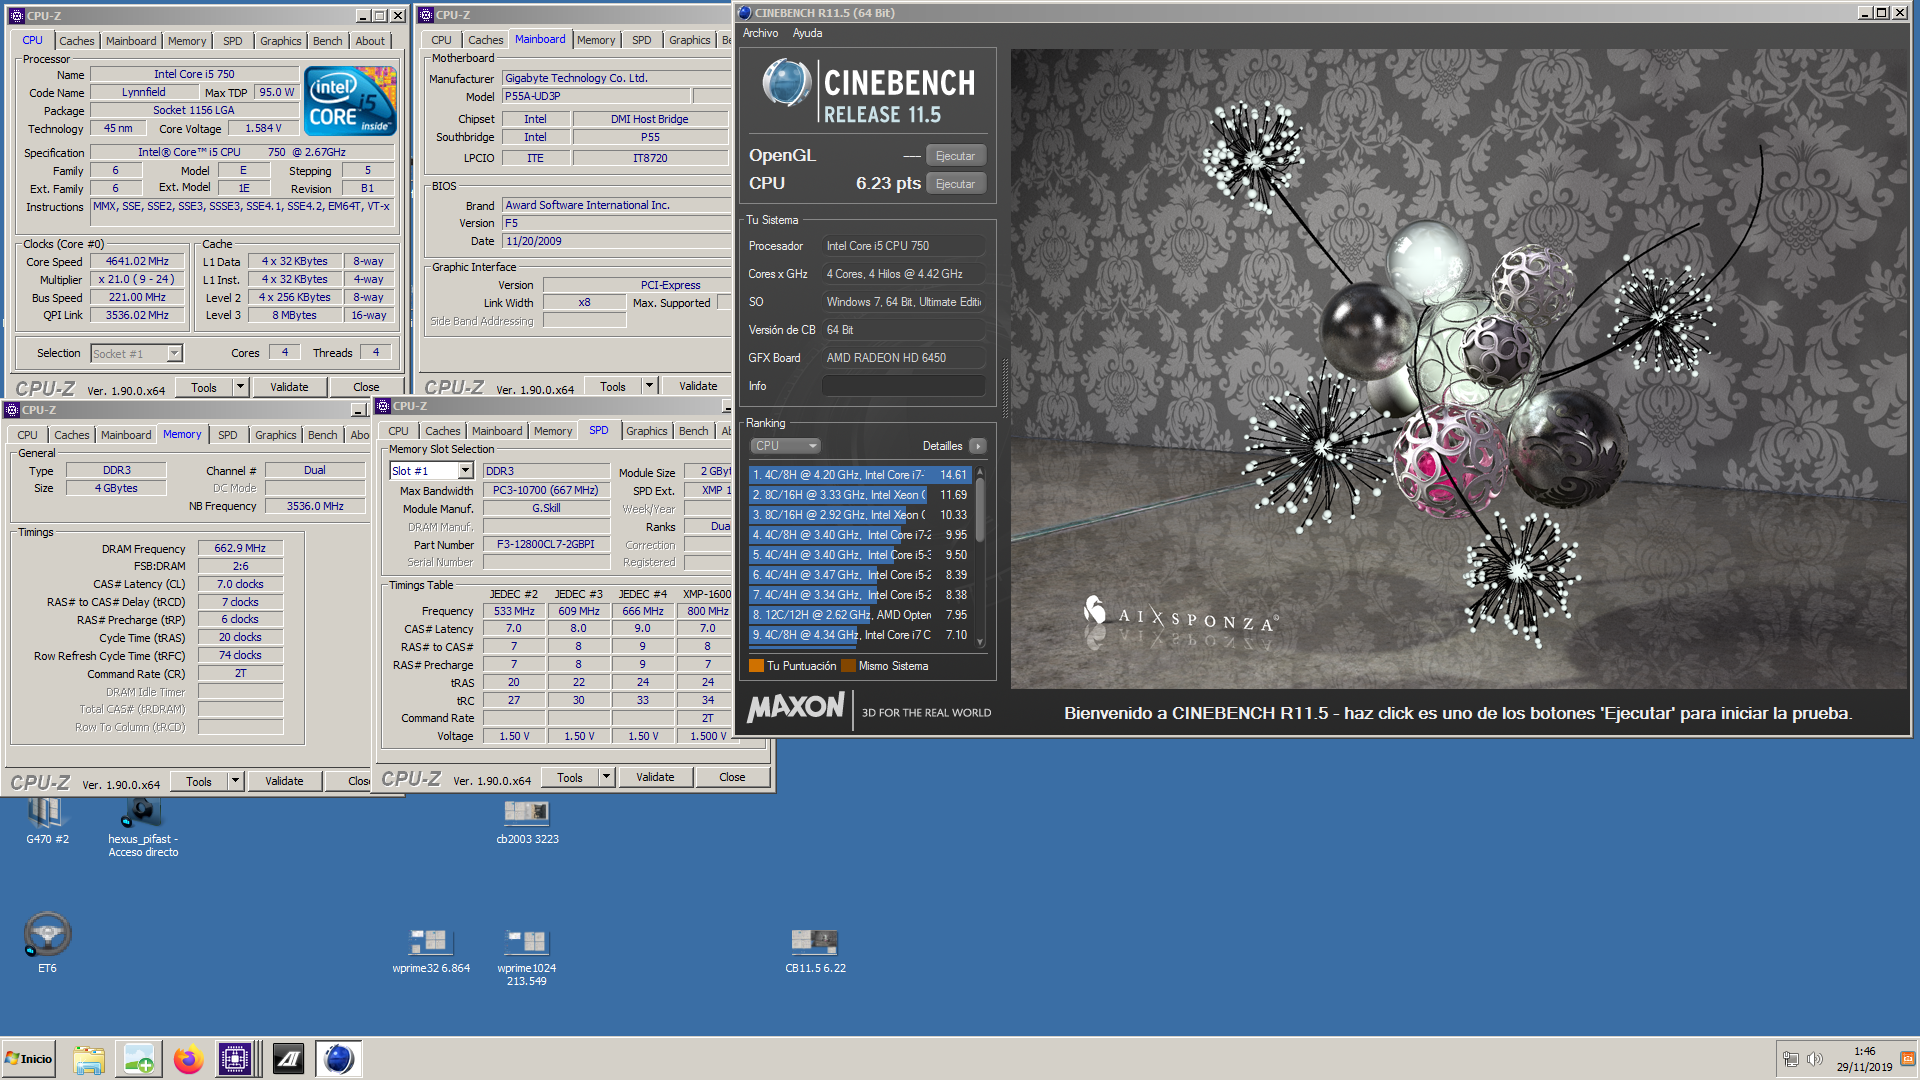Expand the Tools arrow in the Memory window

pos(235,781)
